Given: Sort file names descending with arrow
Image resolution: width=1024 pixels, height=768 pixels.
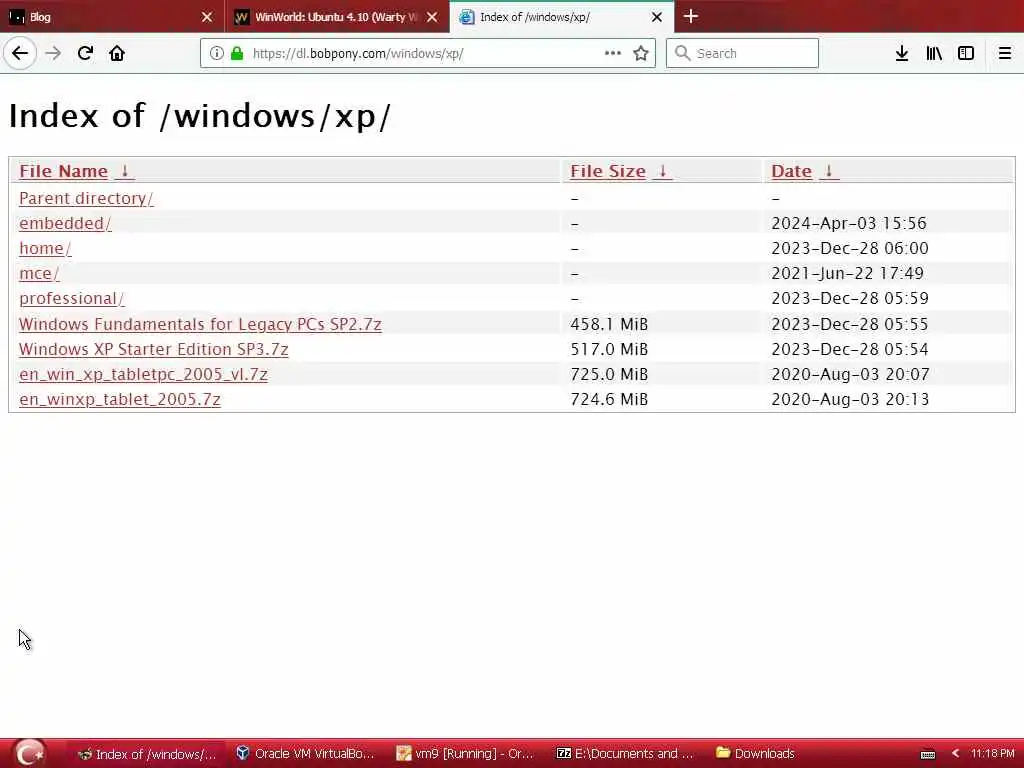Looking at the screenshot, I should pyautogui.click(x=125, y=171).
